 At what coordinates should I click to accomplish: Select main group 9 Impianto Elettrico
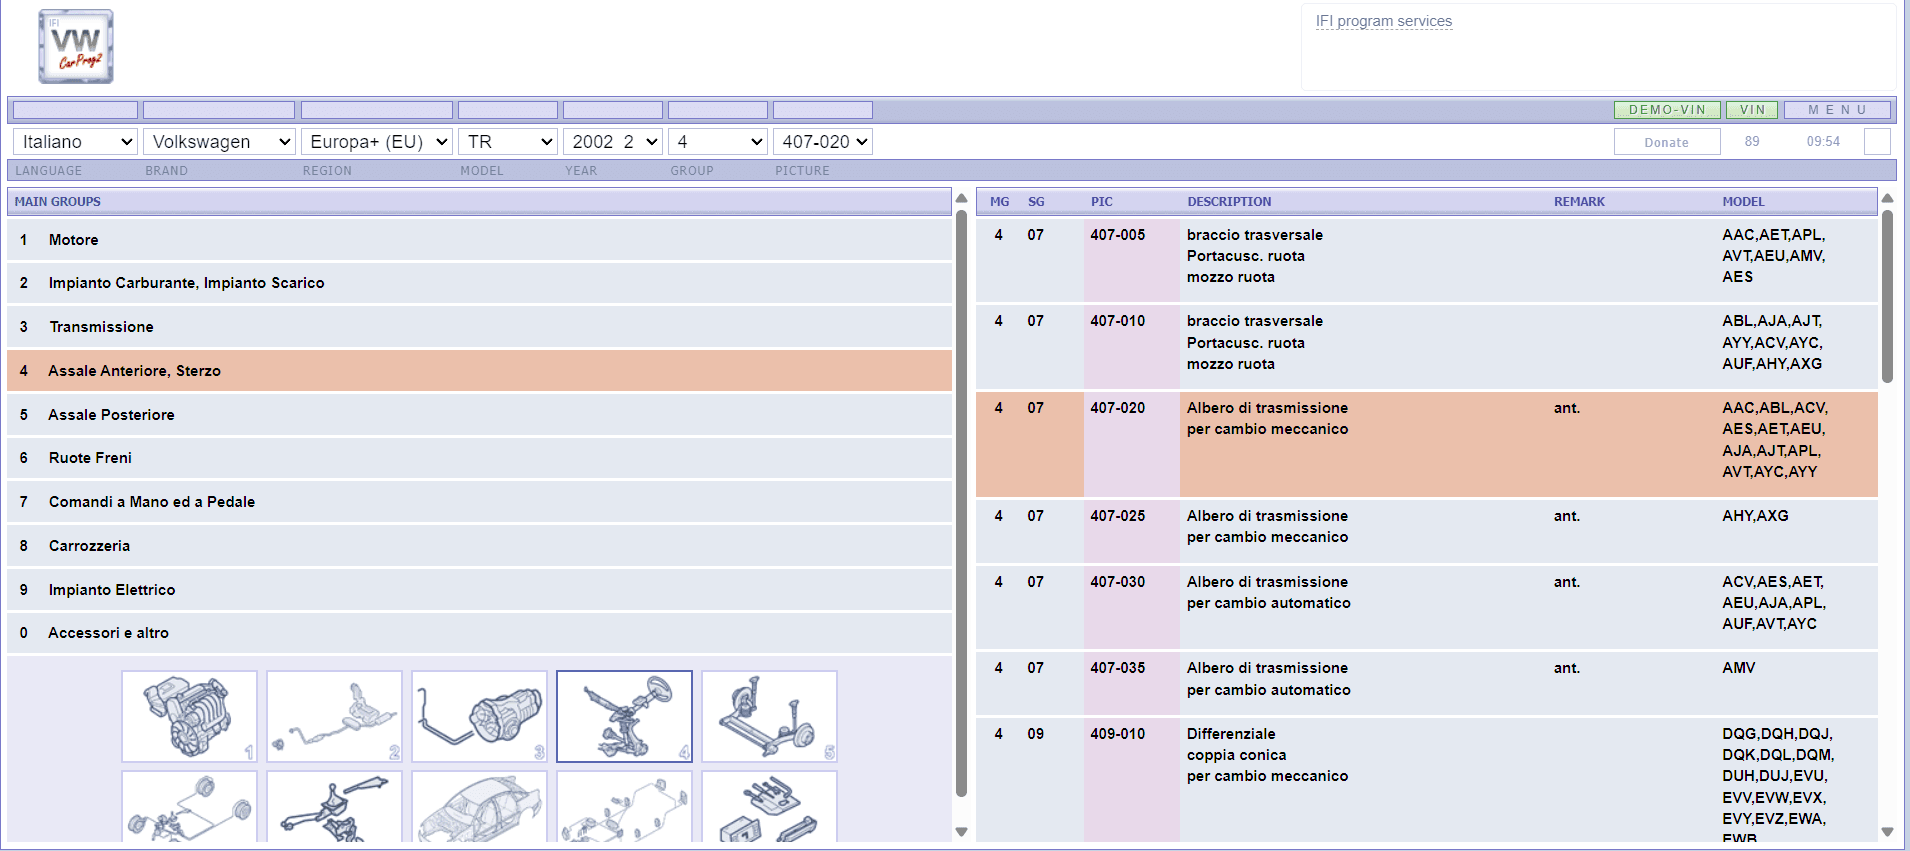tap(479, 590)
